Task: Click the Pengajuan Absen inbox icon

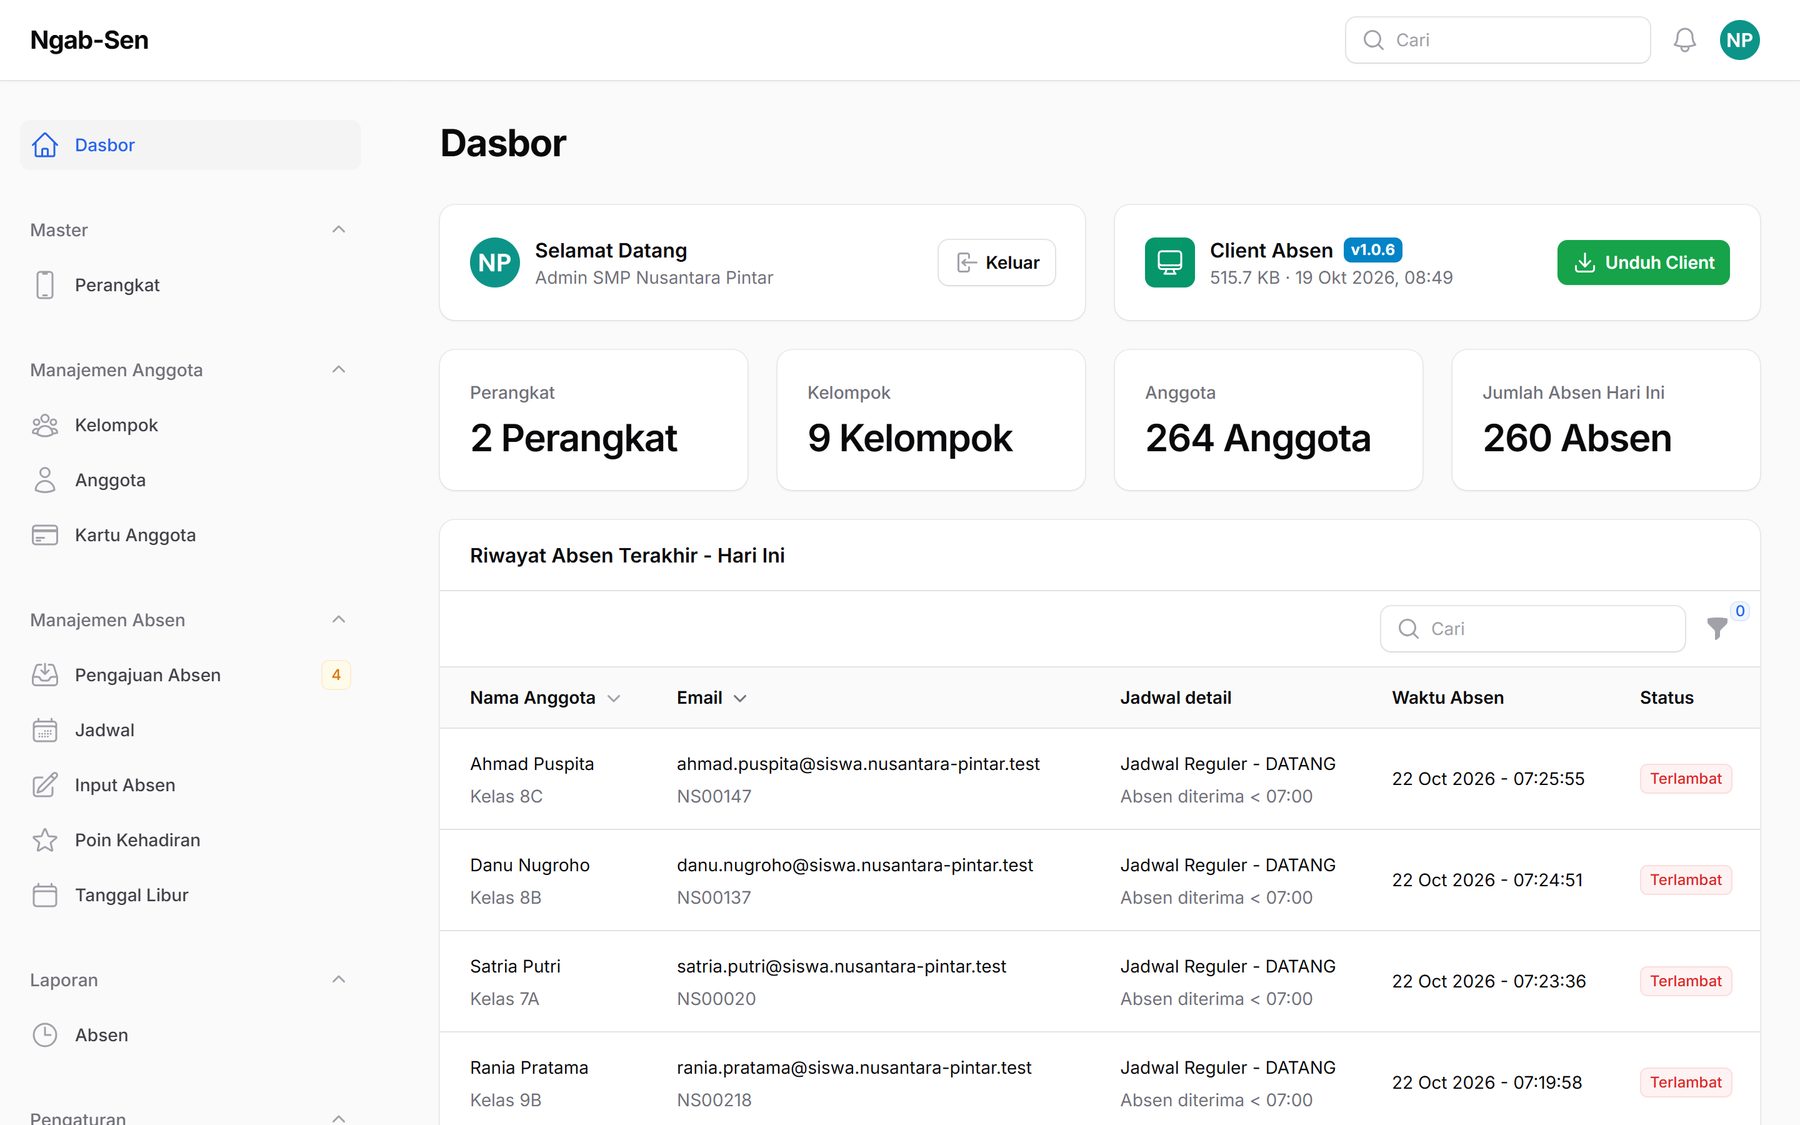Action: [45, 675]
